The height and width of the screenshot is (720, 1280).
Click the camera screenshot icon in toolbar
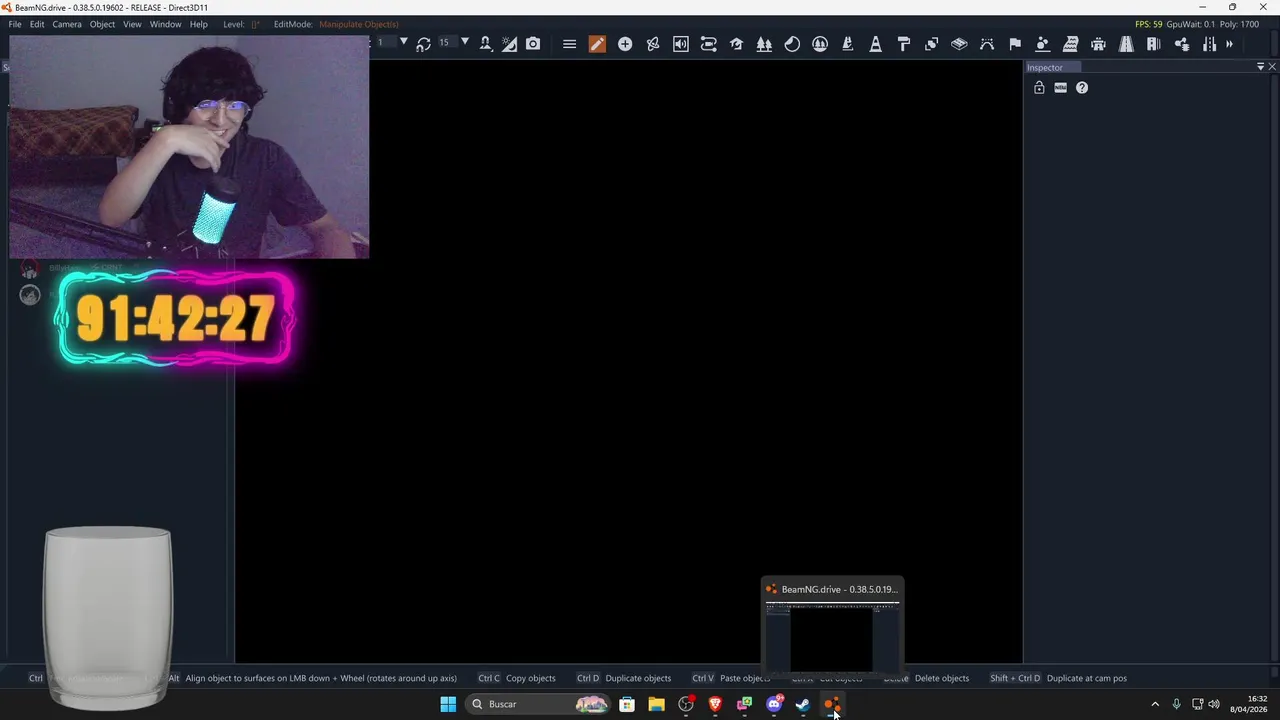533,44
